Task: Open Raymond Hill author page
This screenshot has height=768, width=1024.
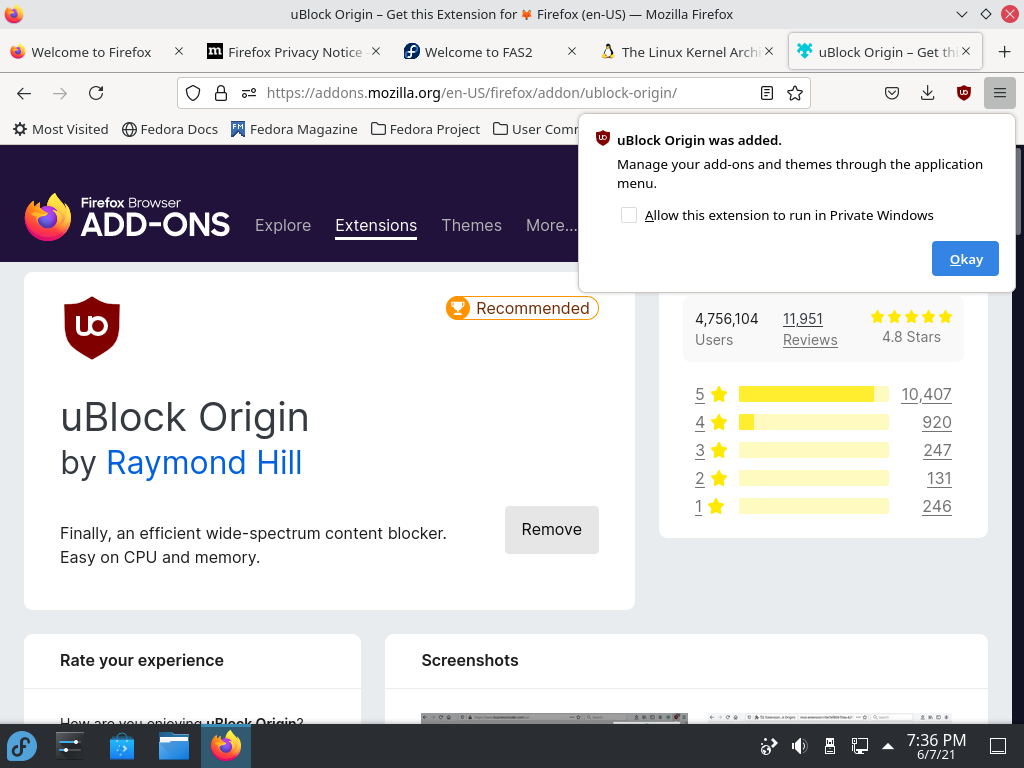Action: [x=204, y=463]
